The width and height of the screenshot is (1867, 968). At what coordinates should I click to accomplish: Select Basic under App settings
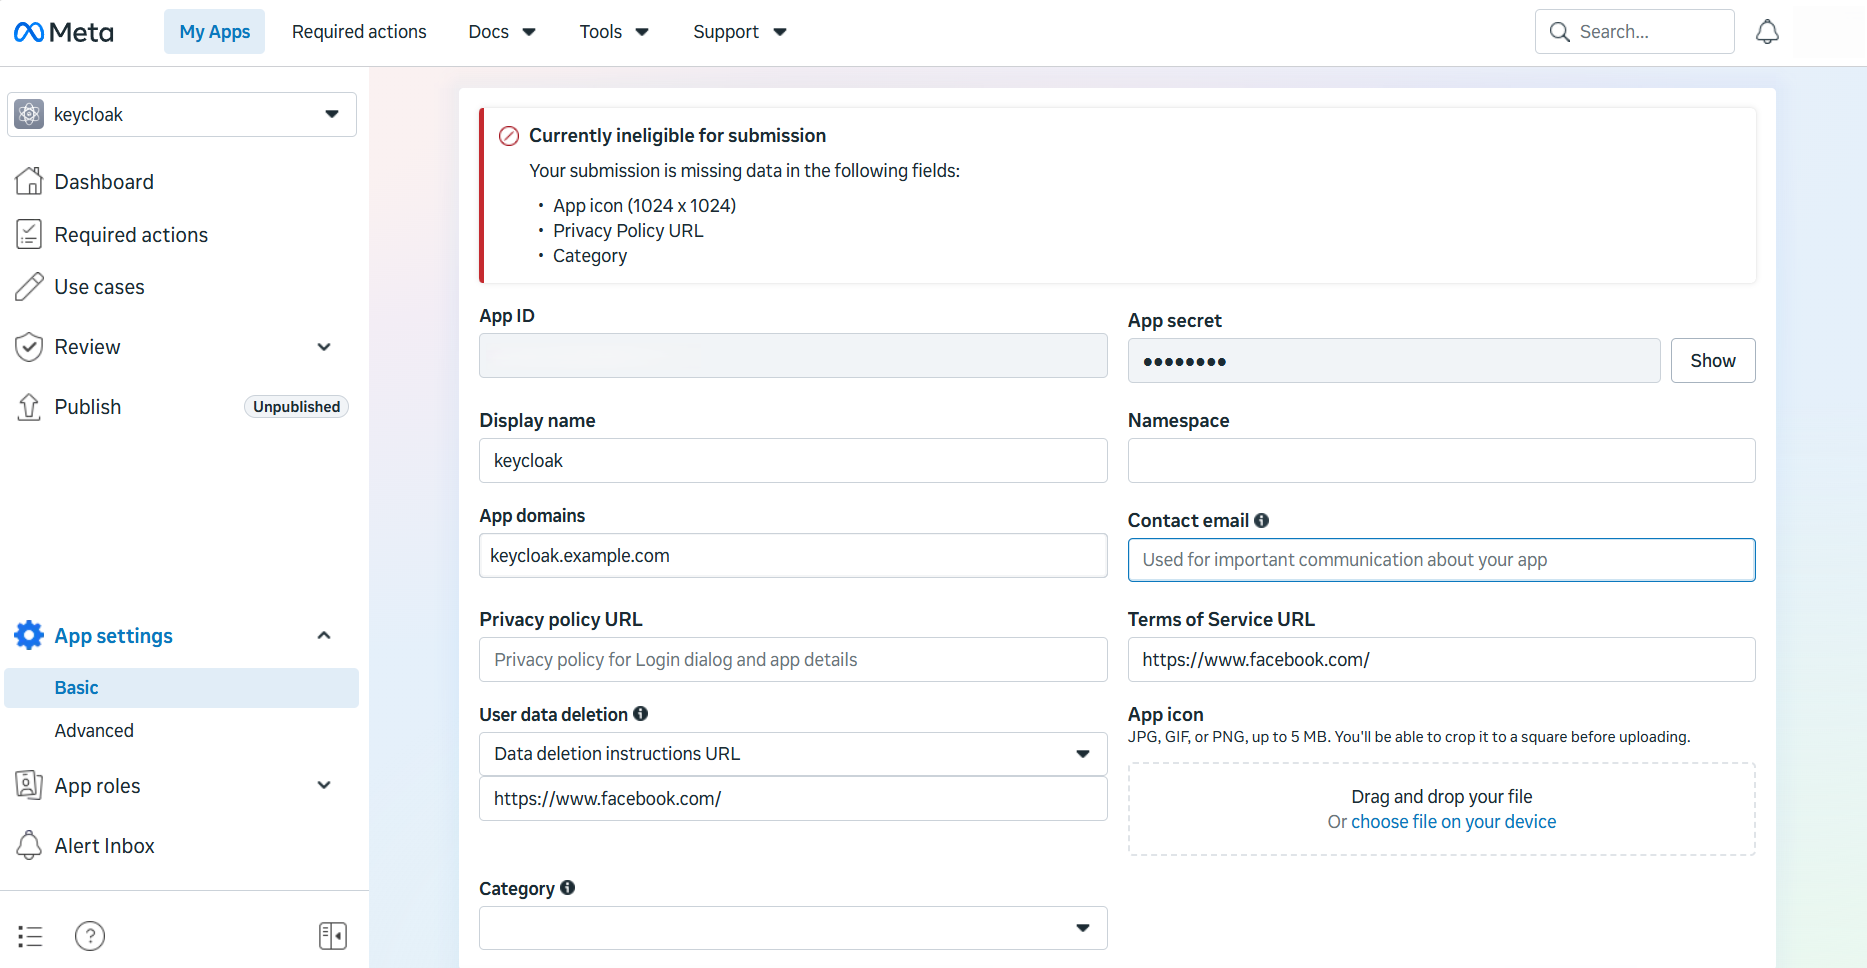(182, 688)
